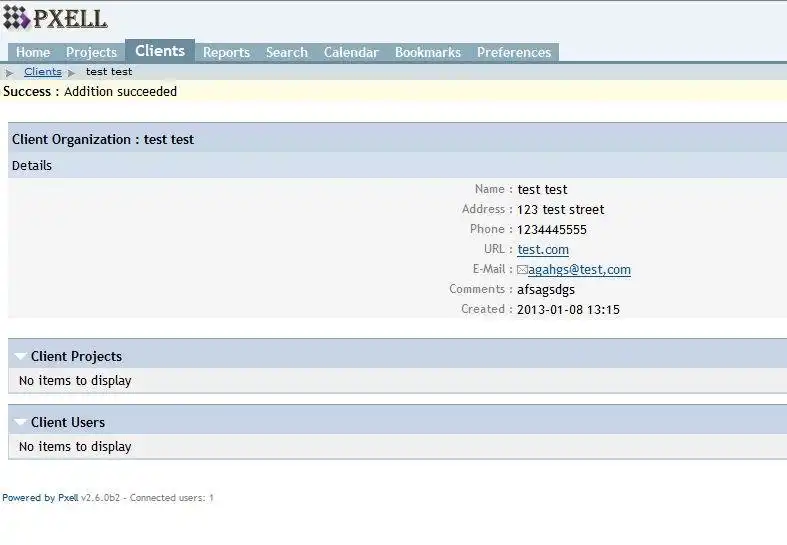The width and height of the screenshot is (787, 545).
Task: Click the 'Address :' field label
Action: coord(487,209)
